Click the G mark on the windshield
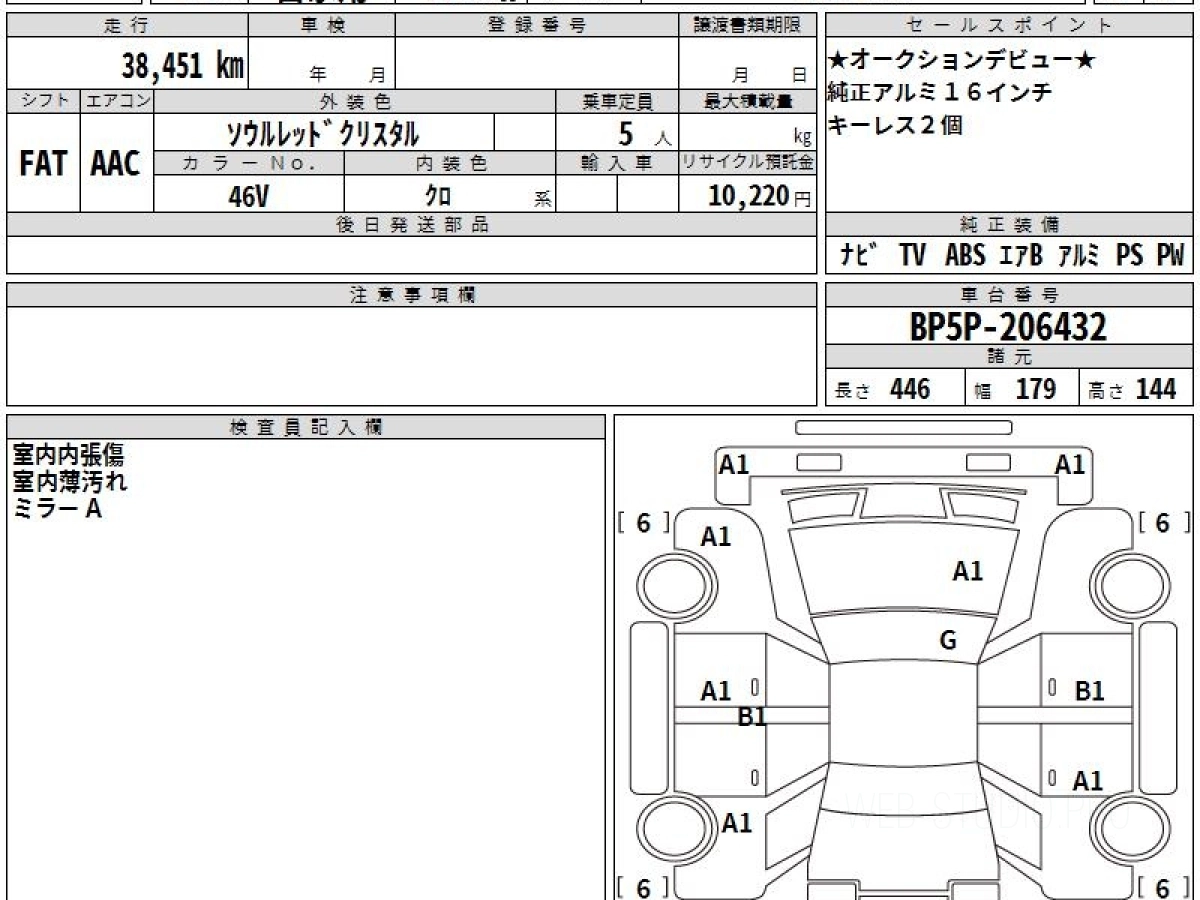 948,641
